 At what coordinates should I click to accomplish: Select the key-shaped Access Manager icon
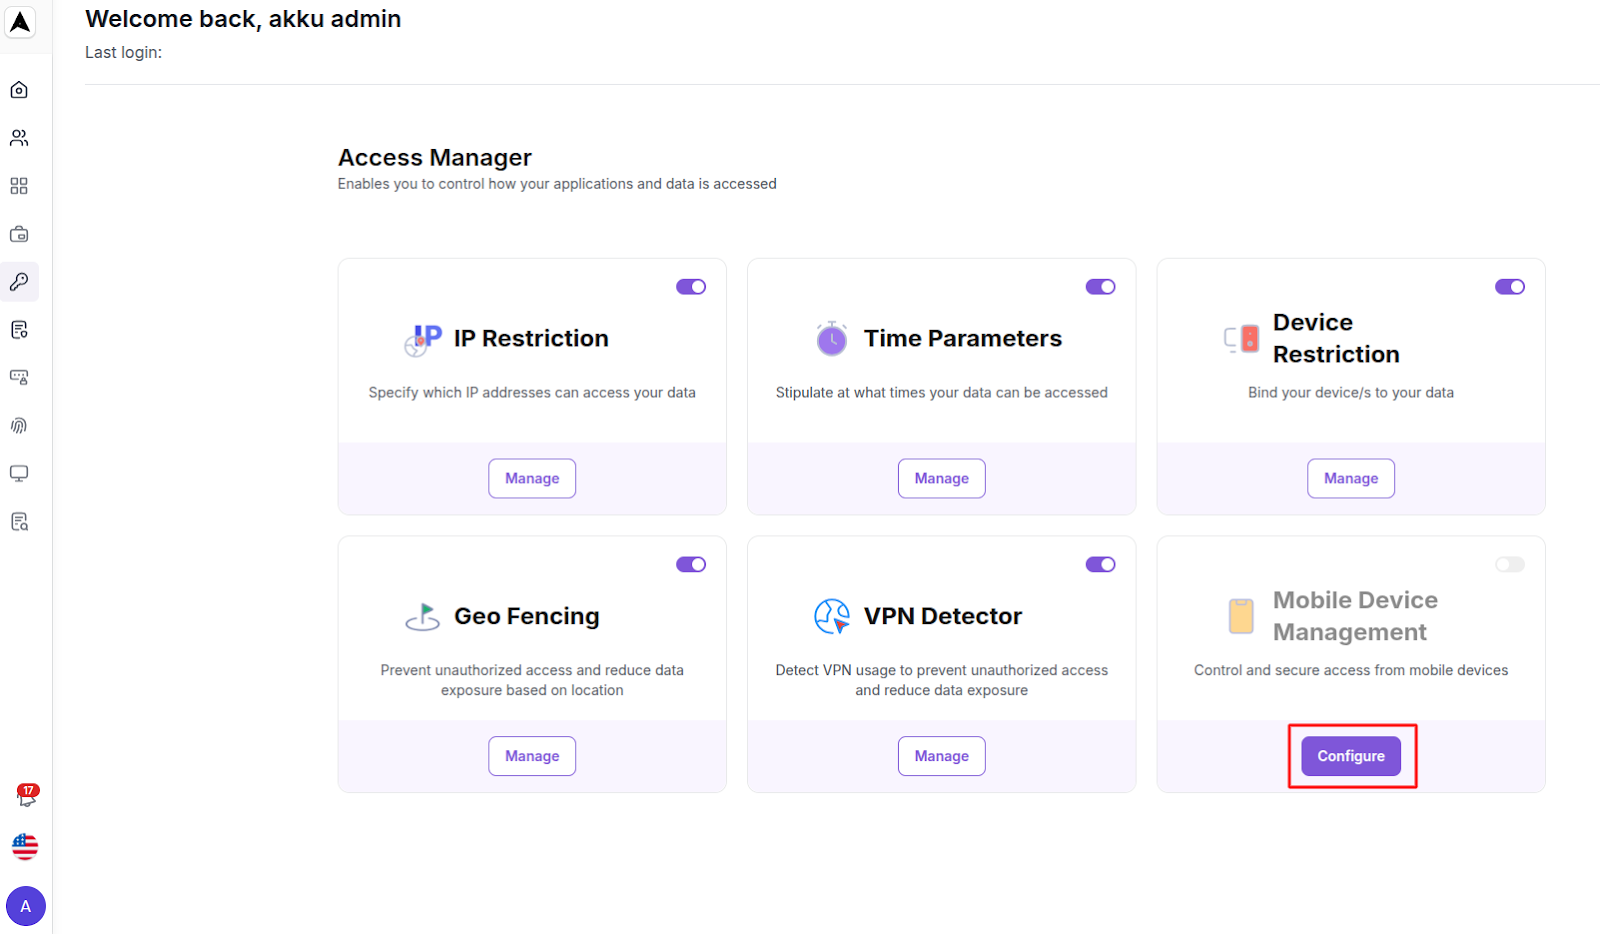pos(18,281)
